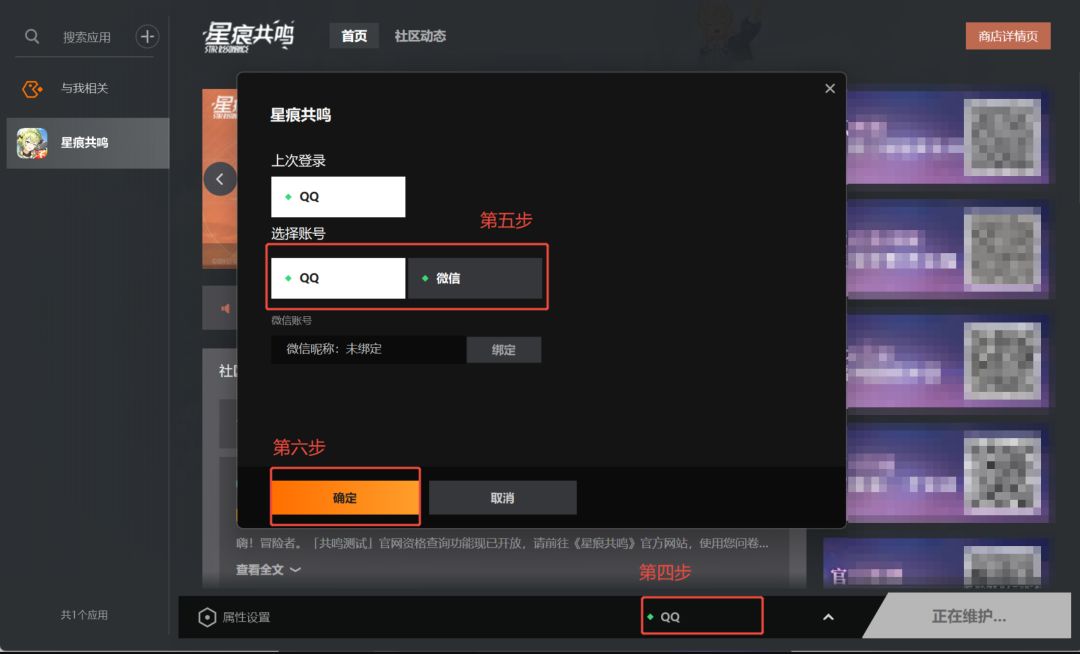Click the 绑定 button
The height and width of the screenshot is (654, 1080).
[503, 350]
